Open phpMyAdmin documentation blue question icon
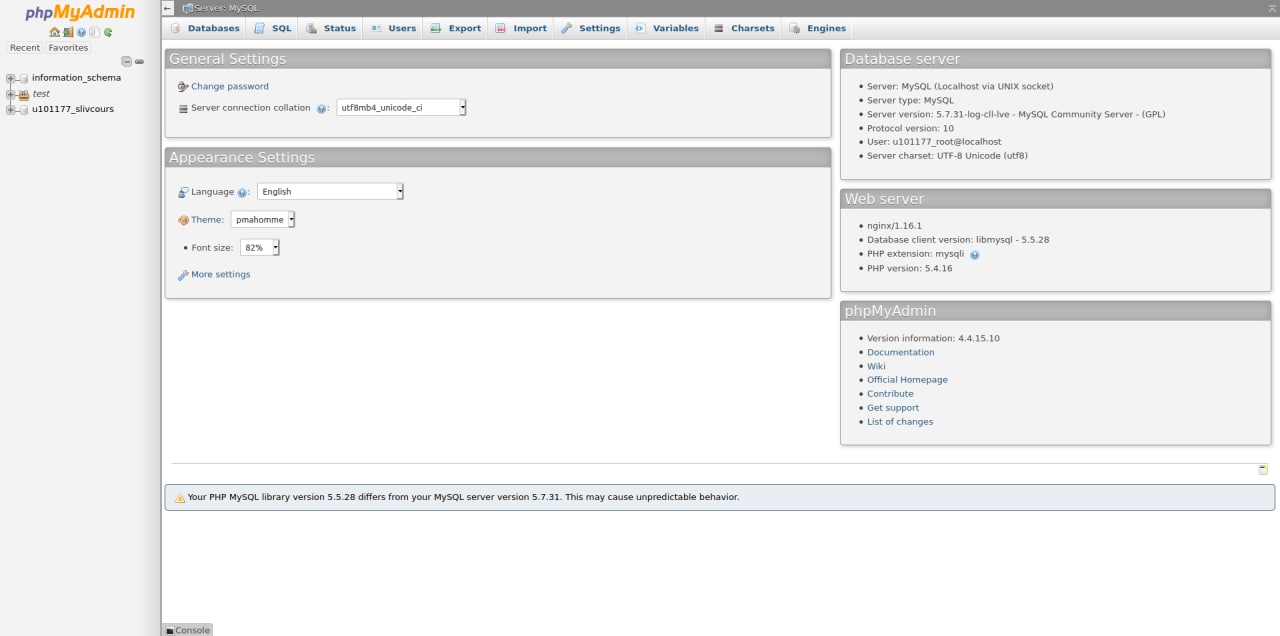1280x636 pixels. tap(81, 32)
